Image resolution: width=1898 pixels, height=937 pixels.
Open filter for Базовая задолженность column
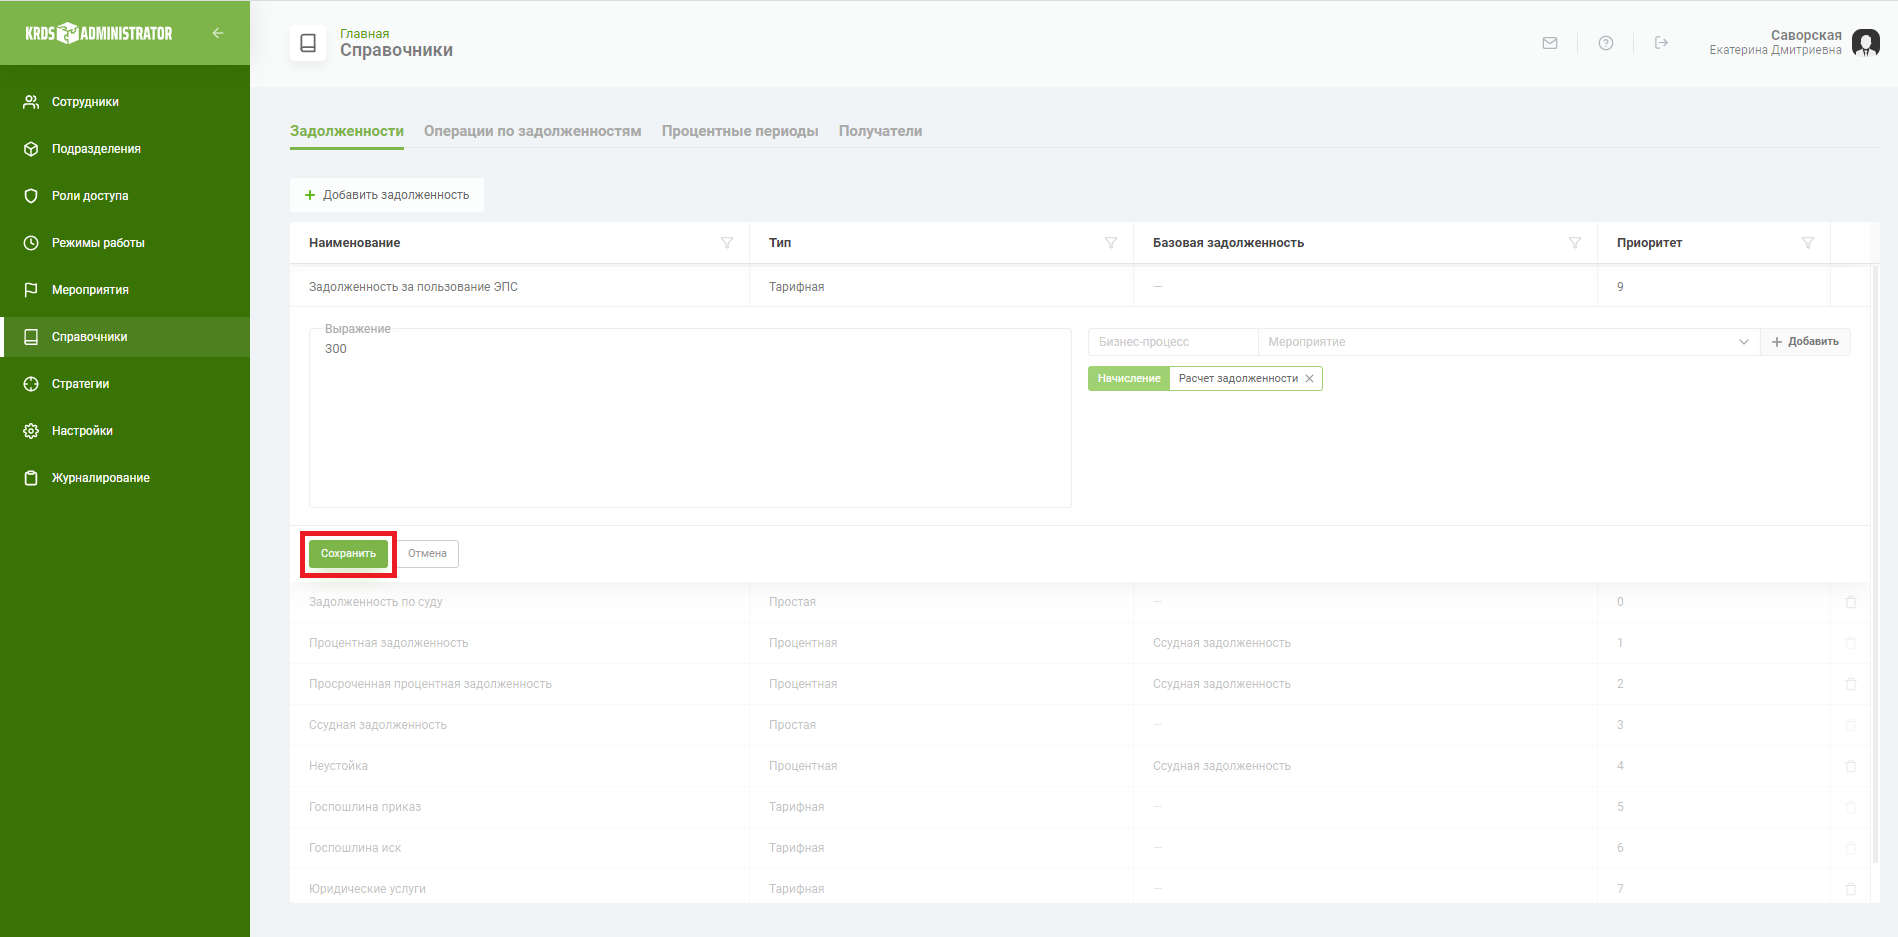pos(1575,243)
